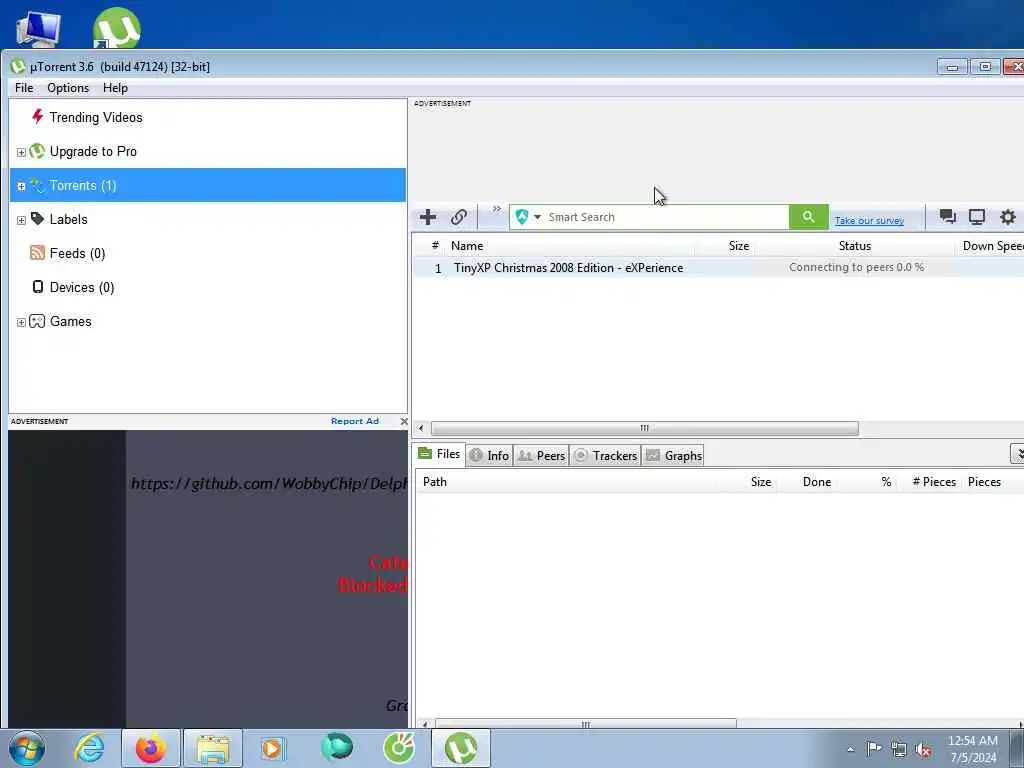The image size is (1024, 768).
Task: Click the green Smart Search magnifier button
Action: click(x=808, y=217)
